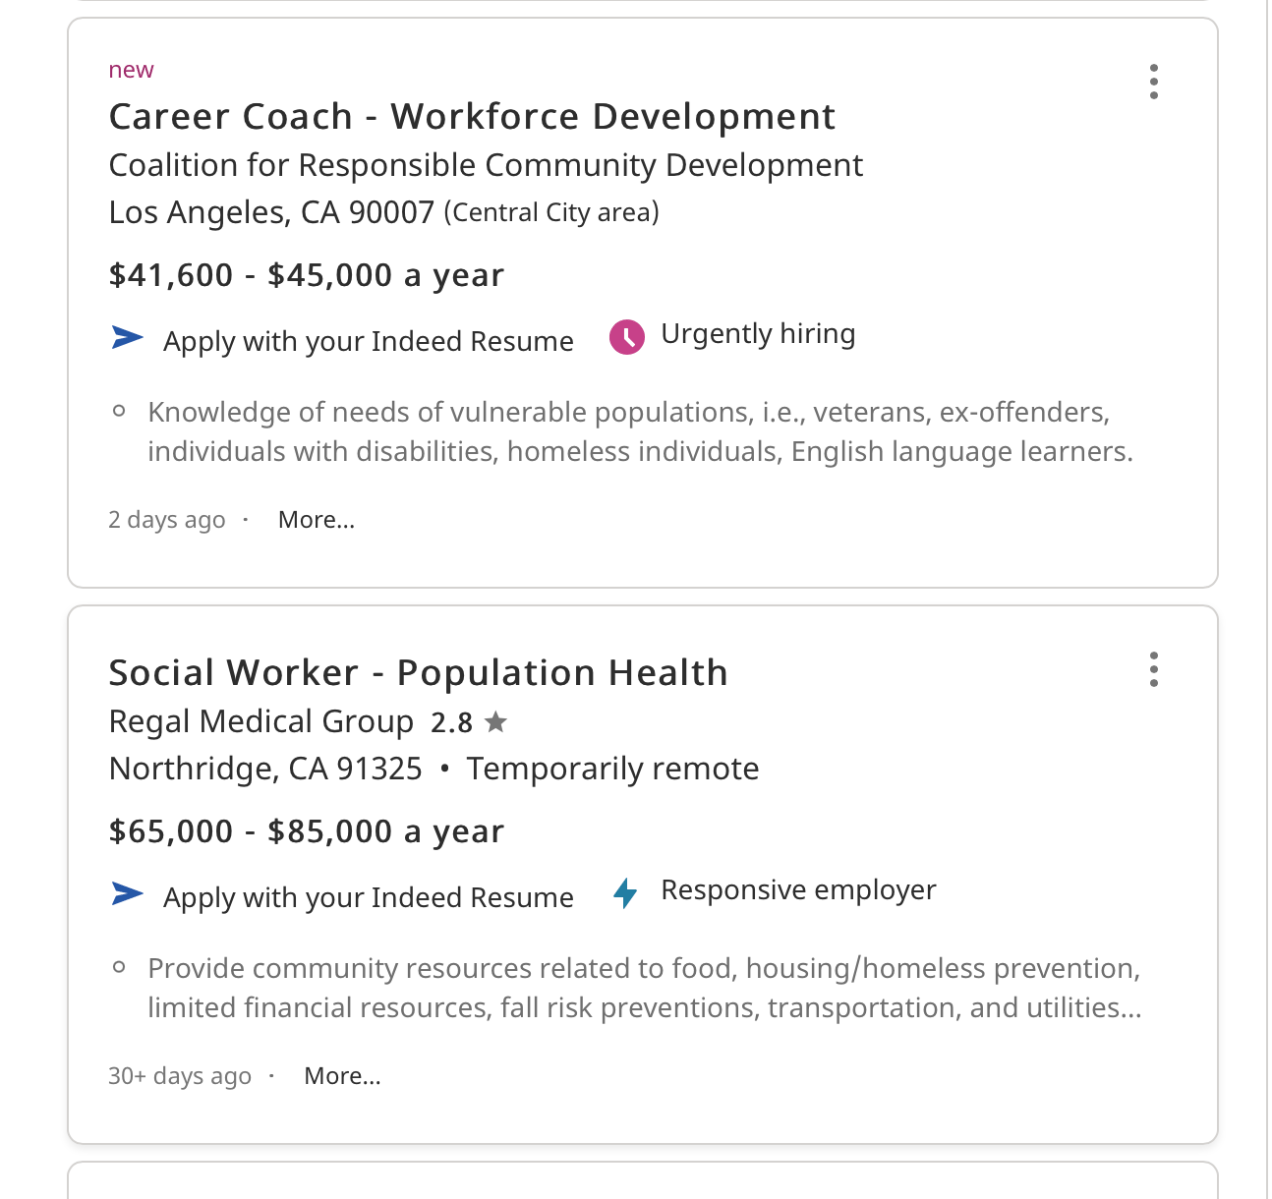Click blue arrow icon in Social Worker card

127,893
